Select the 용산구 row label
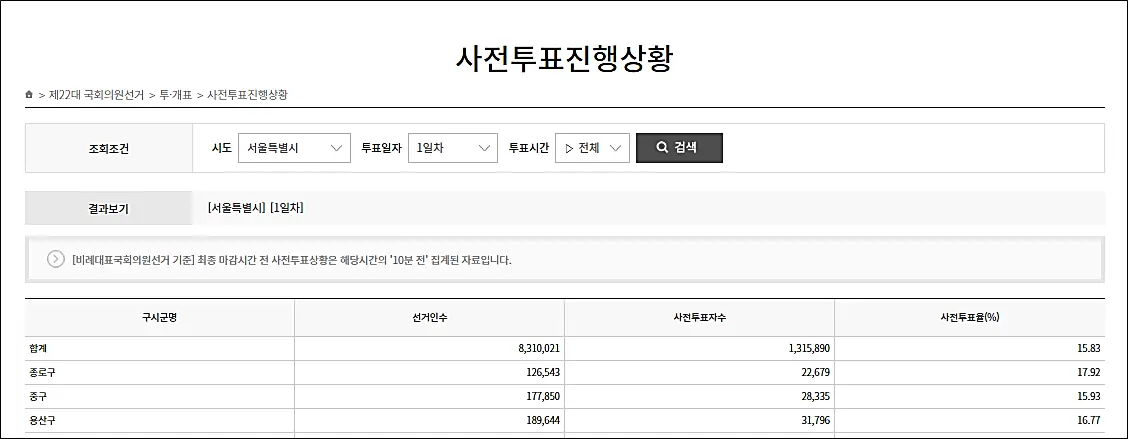 (41, 421)
